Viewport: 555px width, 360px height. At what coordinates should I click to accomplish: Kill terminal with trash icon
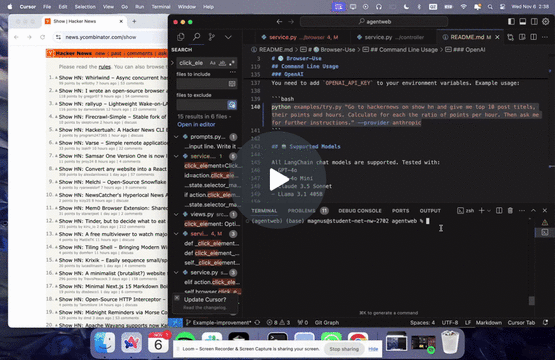[x=510, y=211]
